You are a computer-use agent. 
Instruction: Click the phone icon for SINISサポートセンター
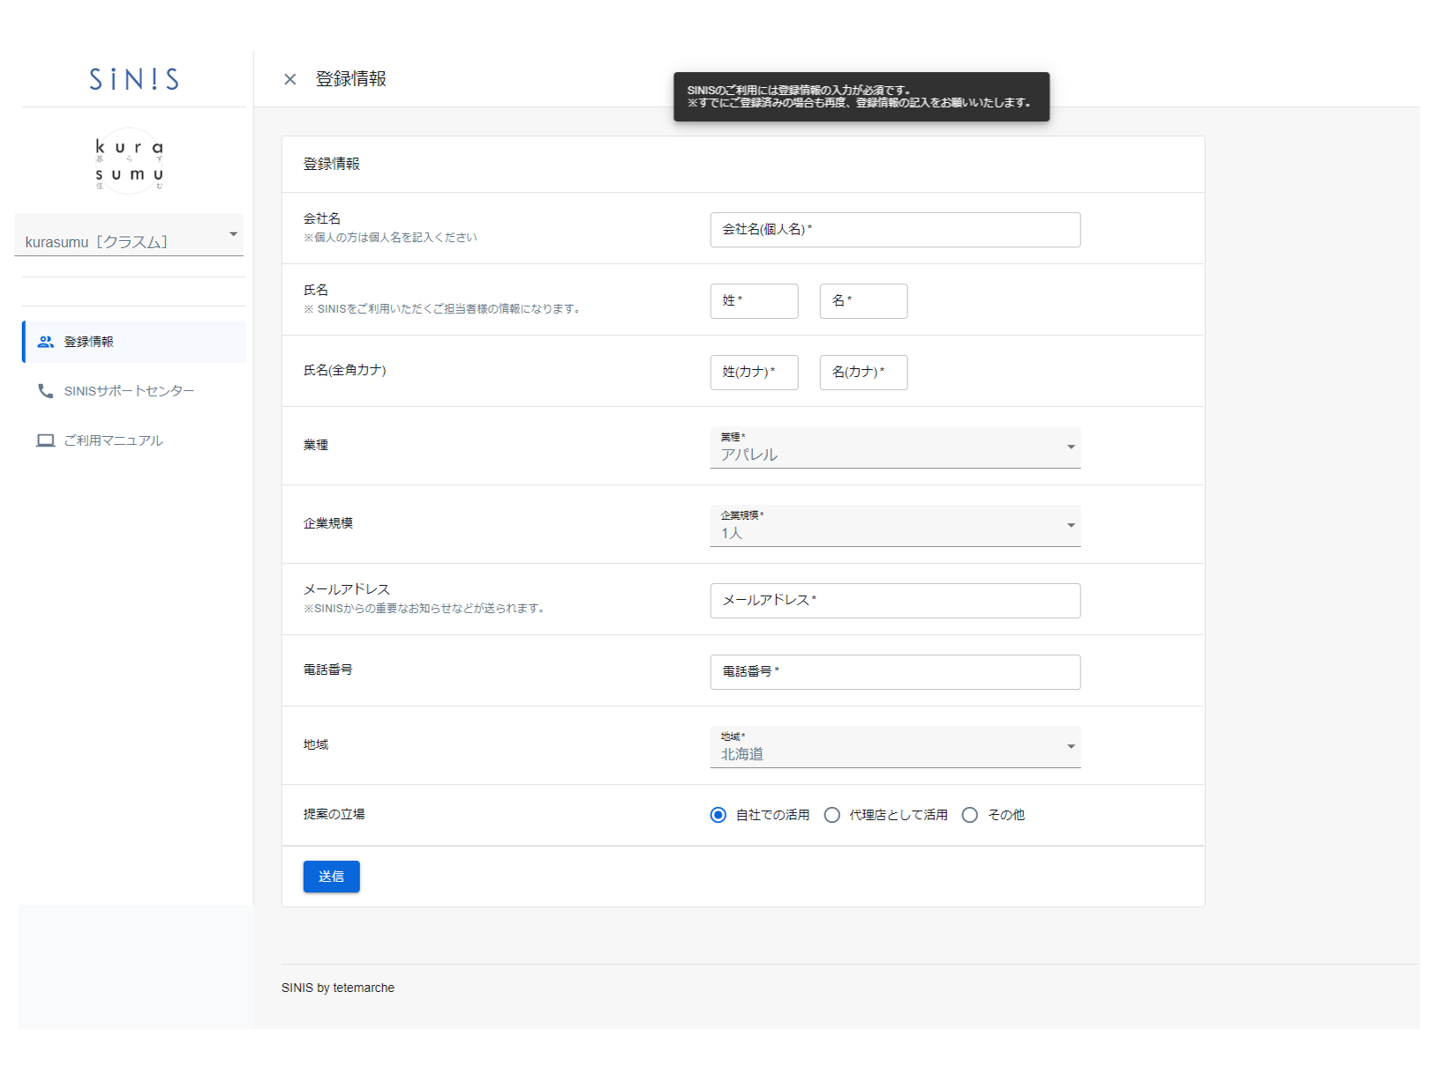45,391
